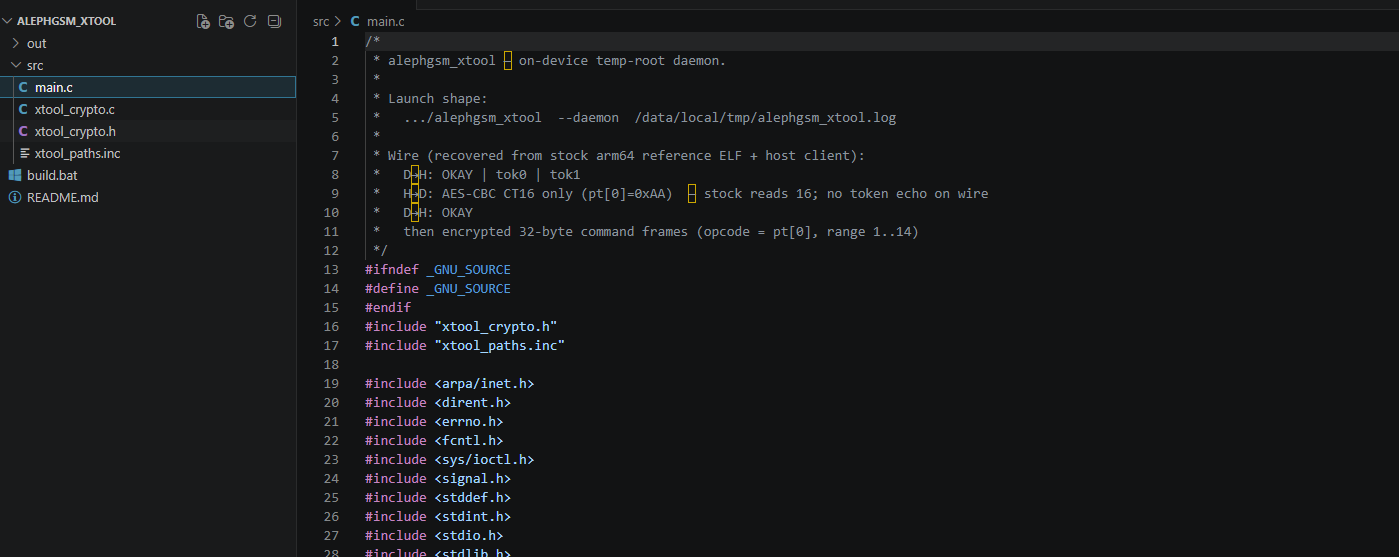Click the "Wire (recovered from stock arm64" comment
Image resolution: width=1399 pixels, height=557 pixels.
pyautogui.click(x=618, y=155)
